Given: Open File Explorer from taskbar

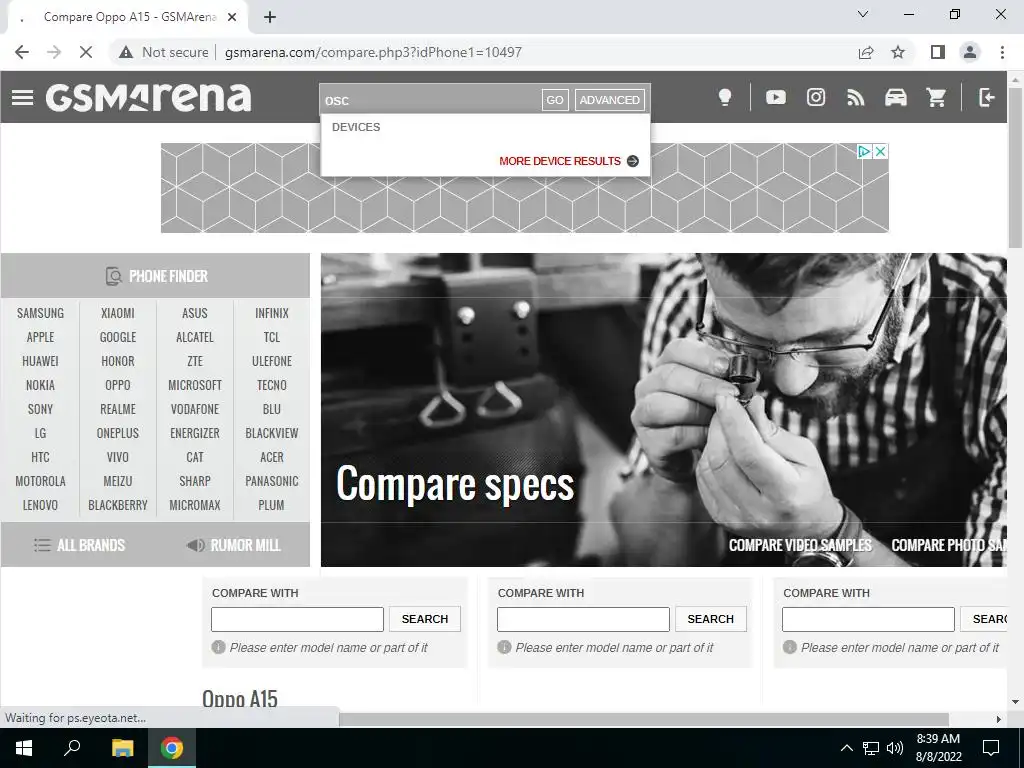Looking at the screenshot, I should click(122, 748).
